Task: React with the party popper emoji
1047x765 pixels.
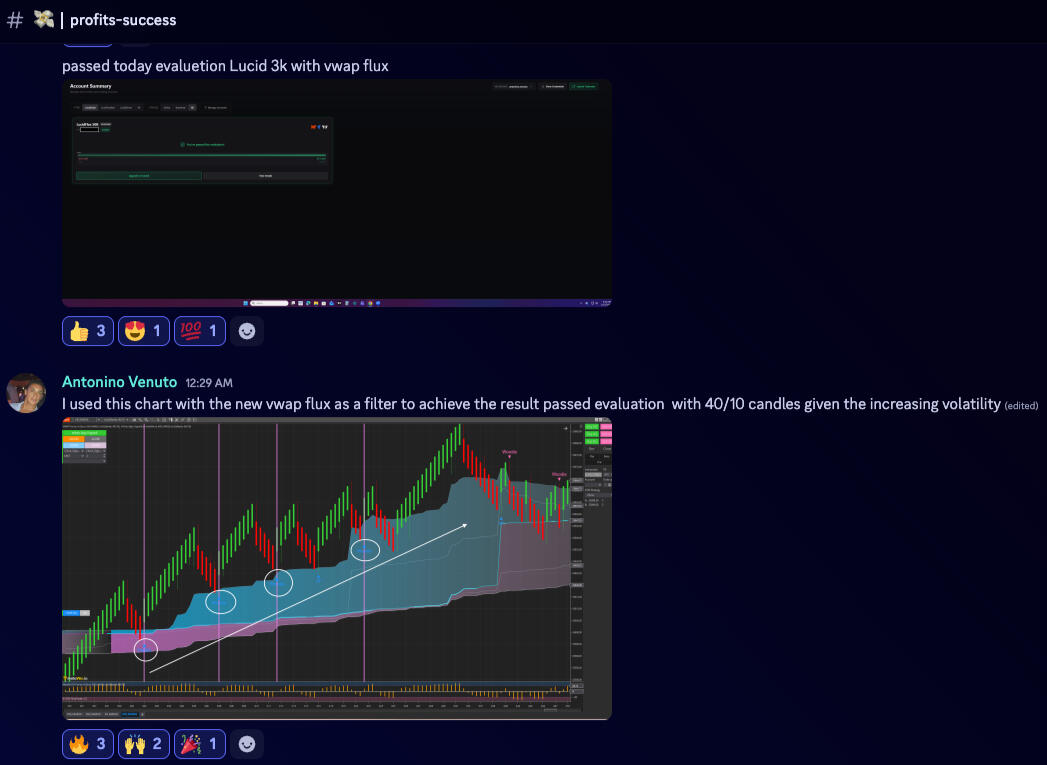Action: 200,744
